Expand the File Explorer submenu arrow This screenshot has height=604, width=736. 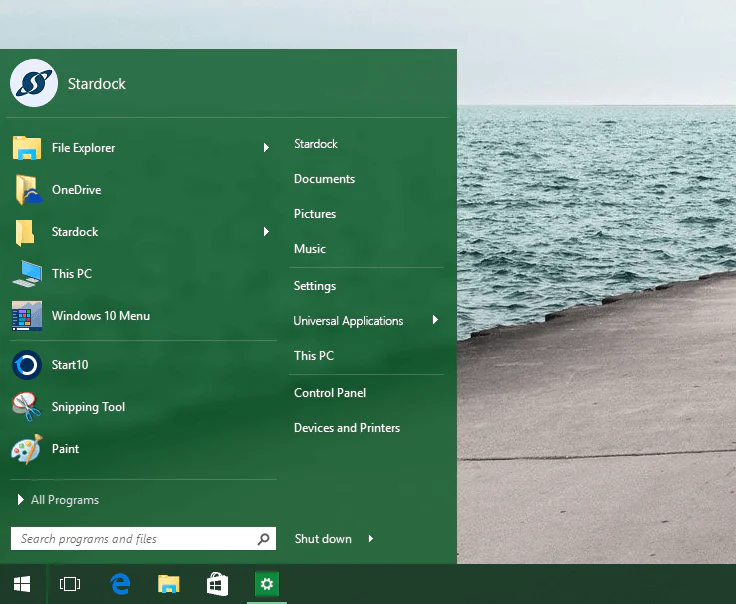point(266,148)
